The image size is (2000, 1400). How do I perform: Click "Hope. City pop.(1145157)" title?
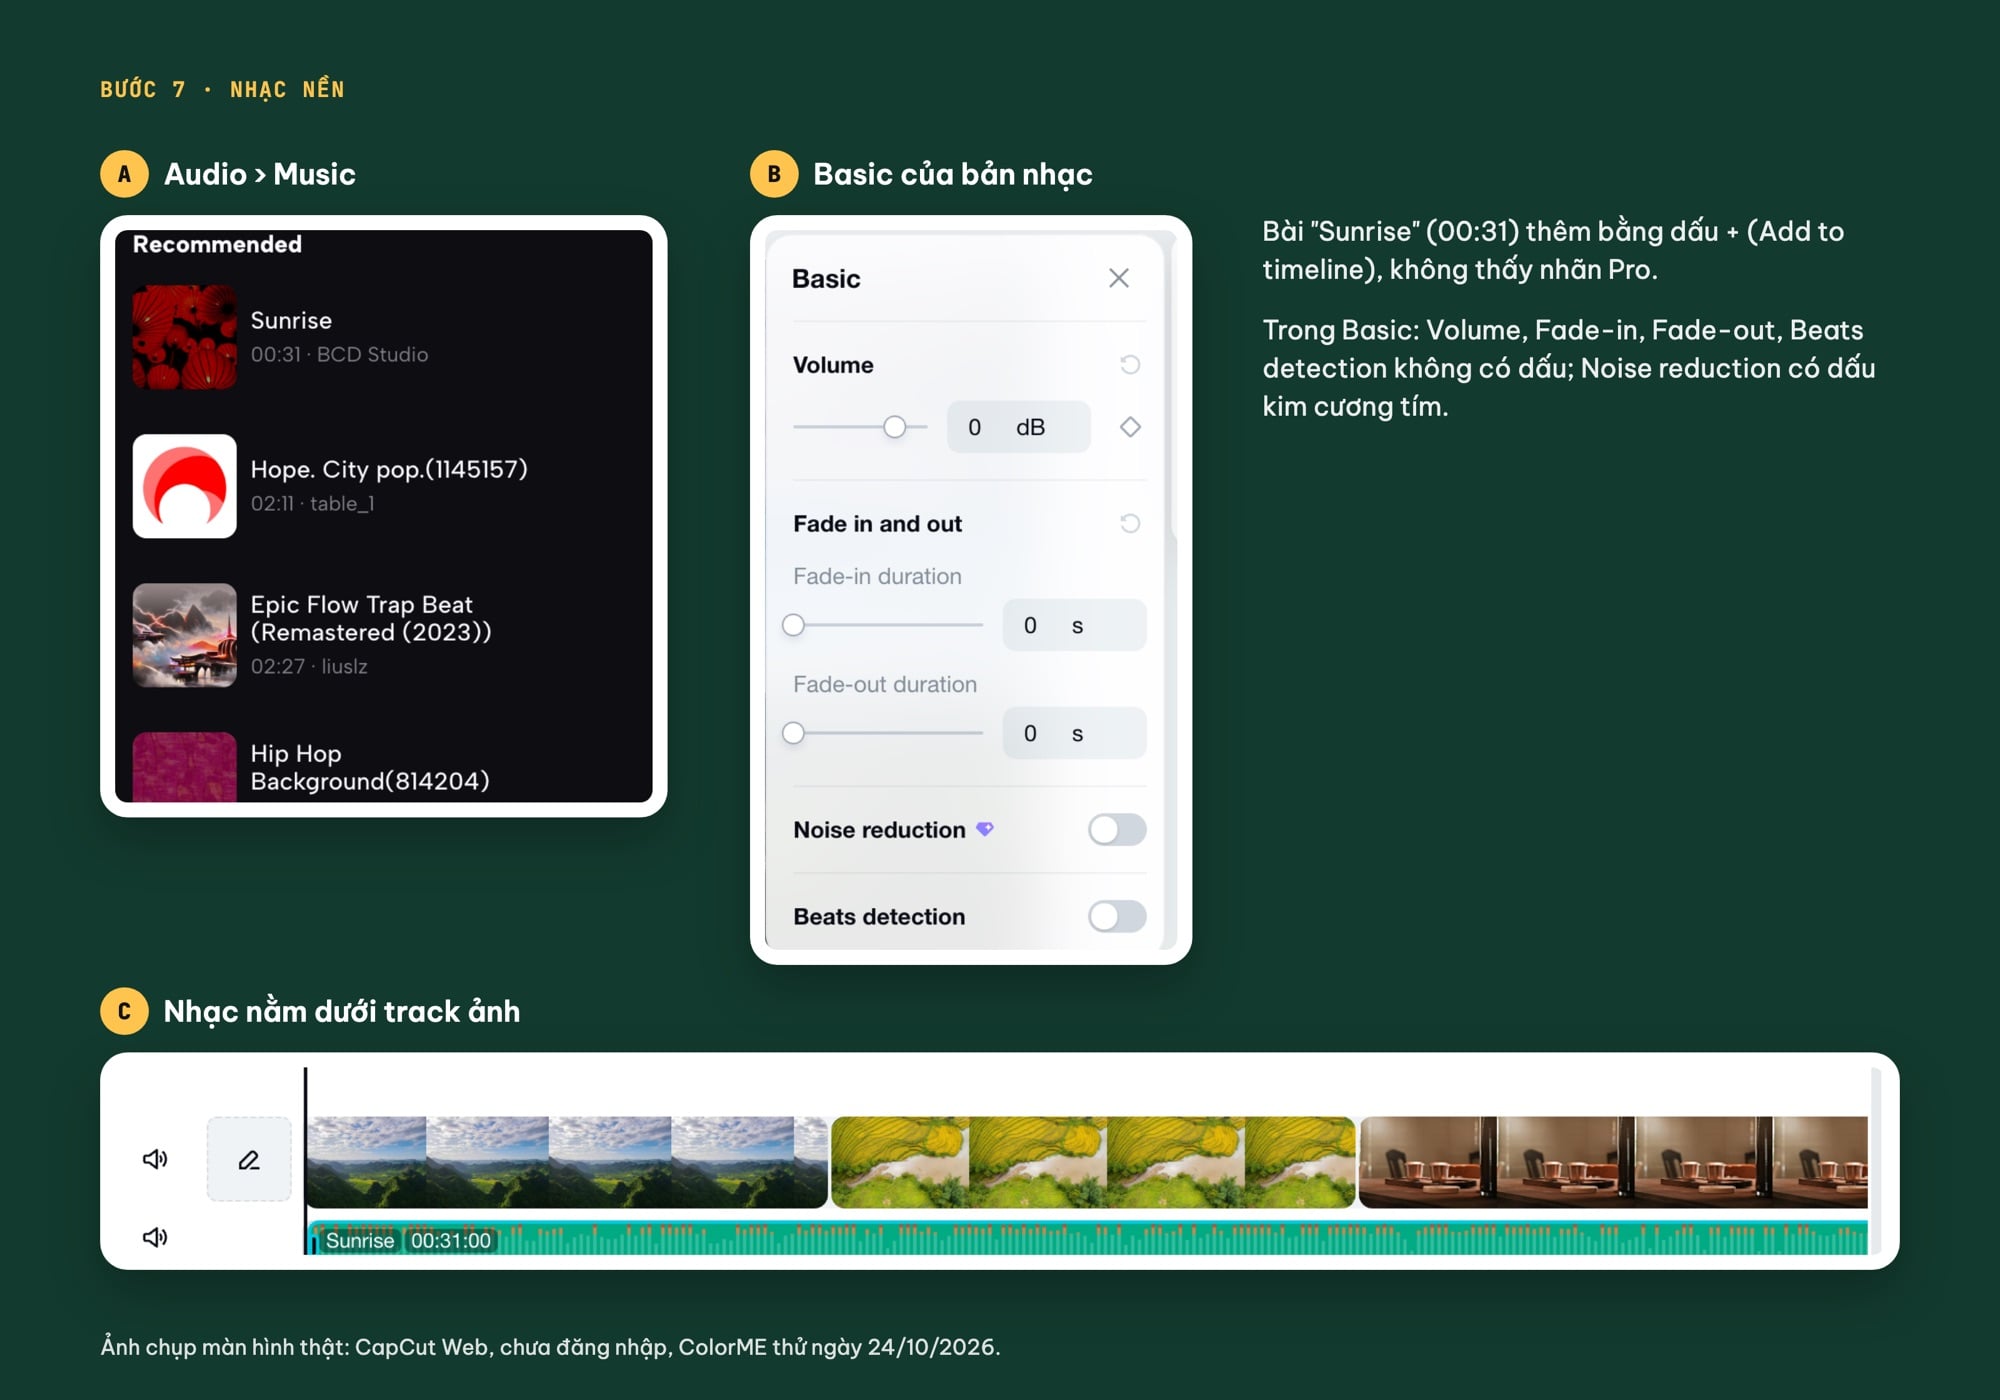point(389,469)
